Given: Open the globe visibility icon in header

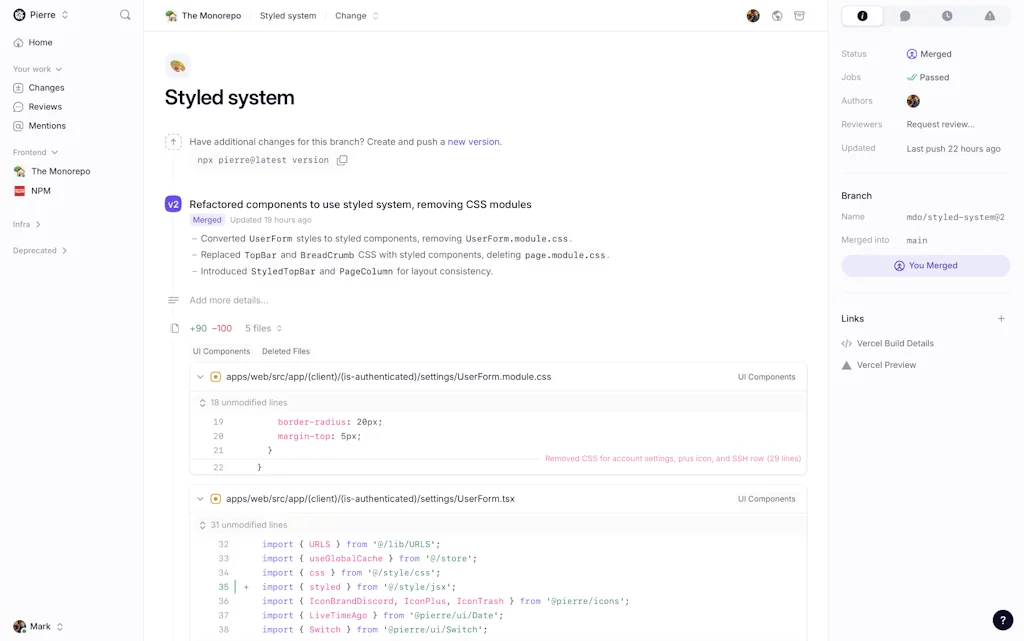Looking at the screenshot, I should pos(777,16).
